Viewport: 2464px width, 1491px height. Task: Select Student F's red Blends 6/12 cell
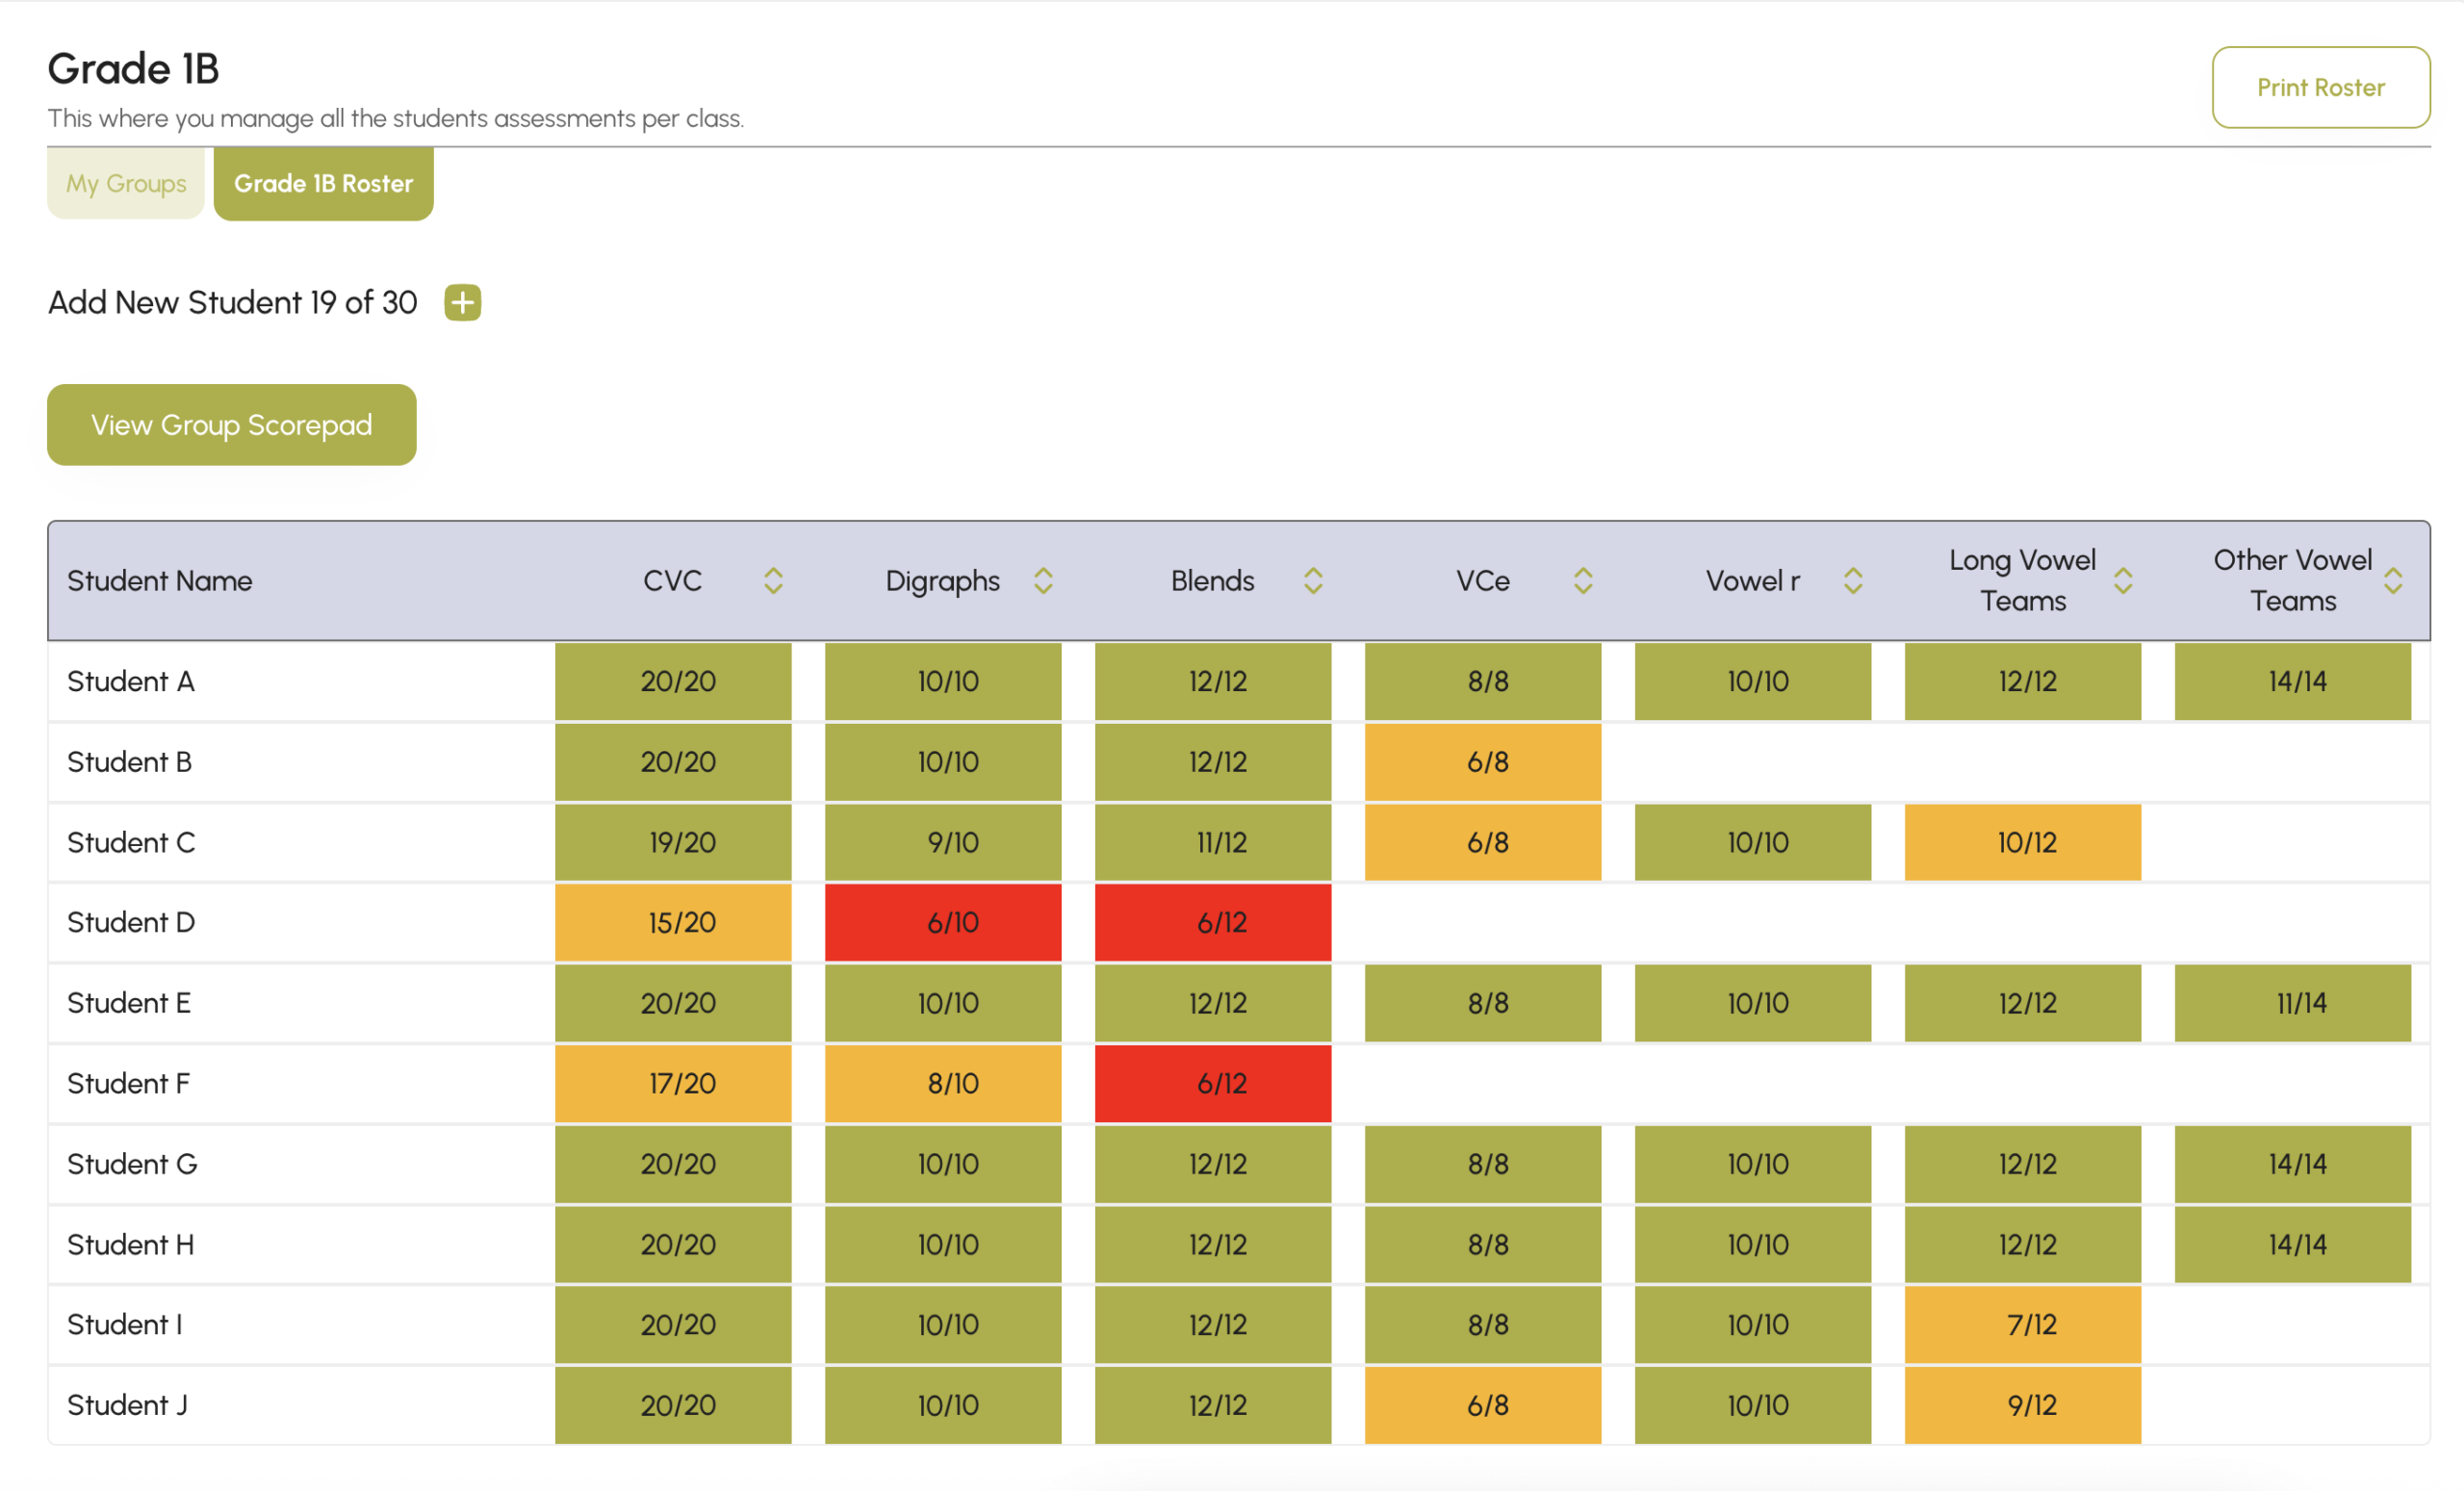click(x=1213, y=1083)
